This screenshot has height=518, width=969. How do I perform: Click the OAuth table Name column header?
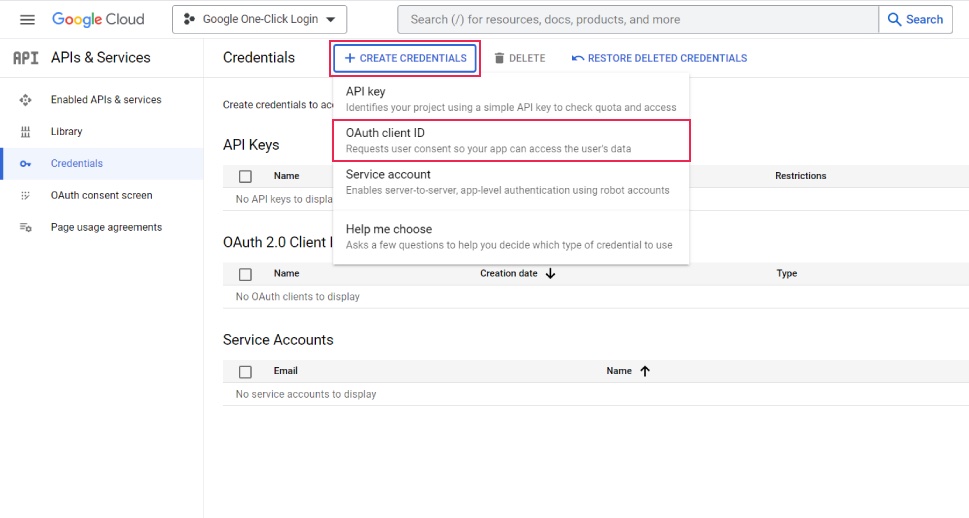(x=287, y=273)
